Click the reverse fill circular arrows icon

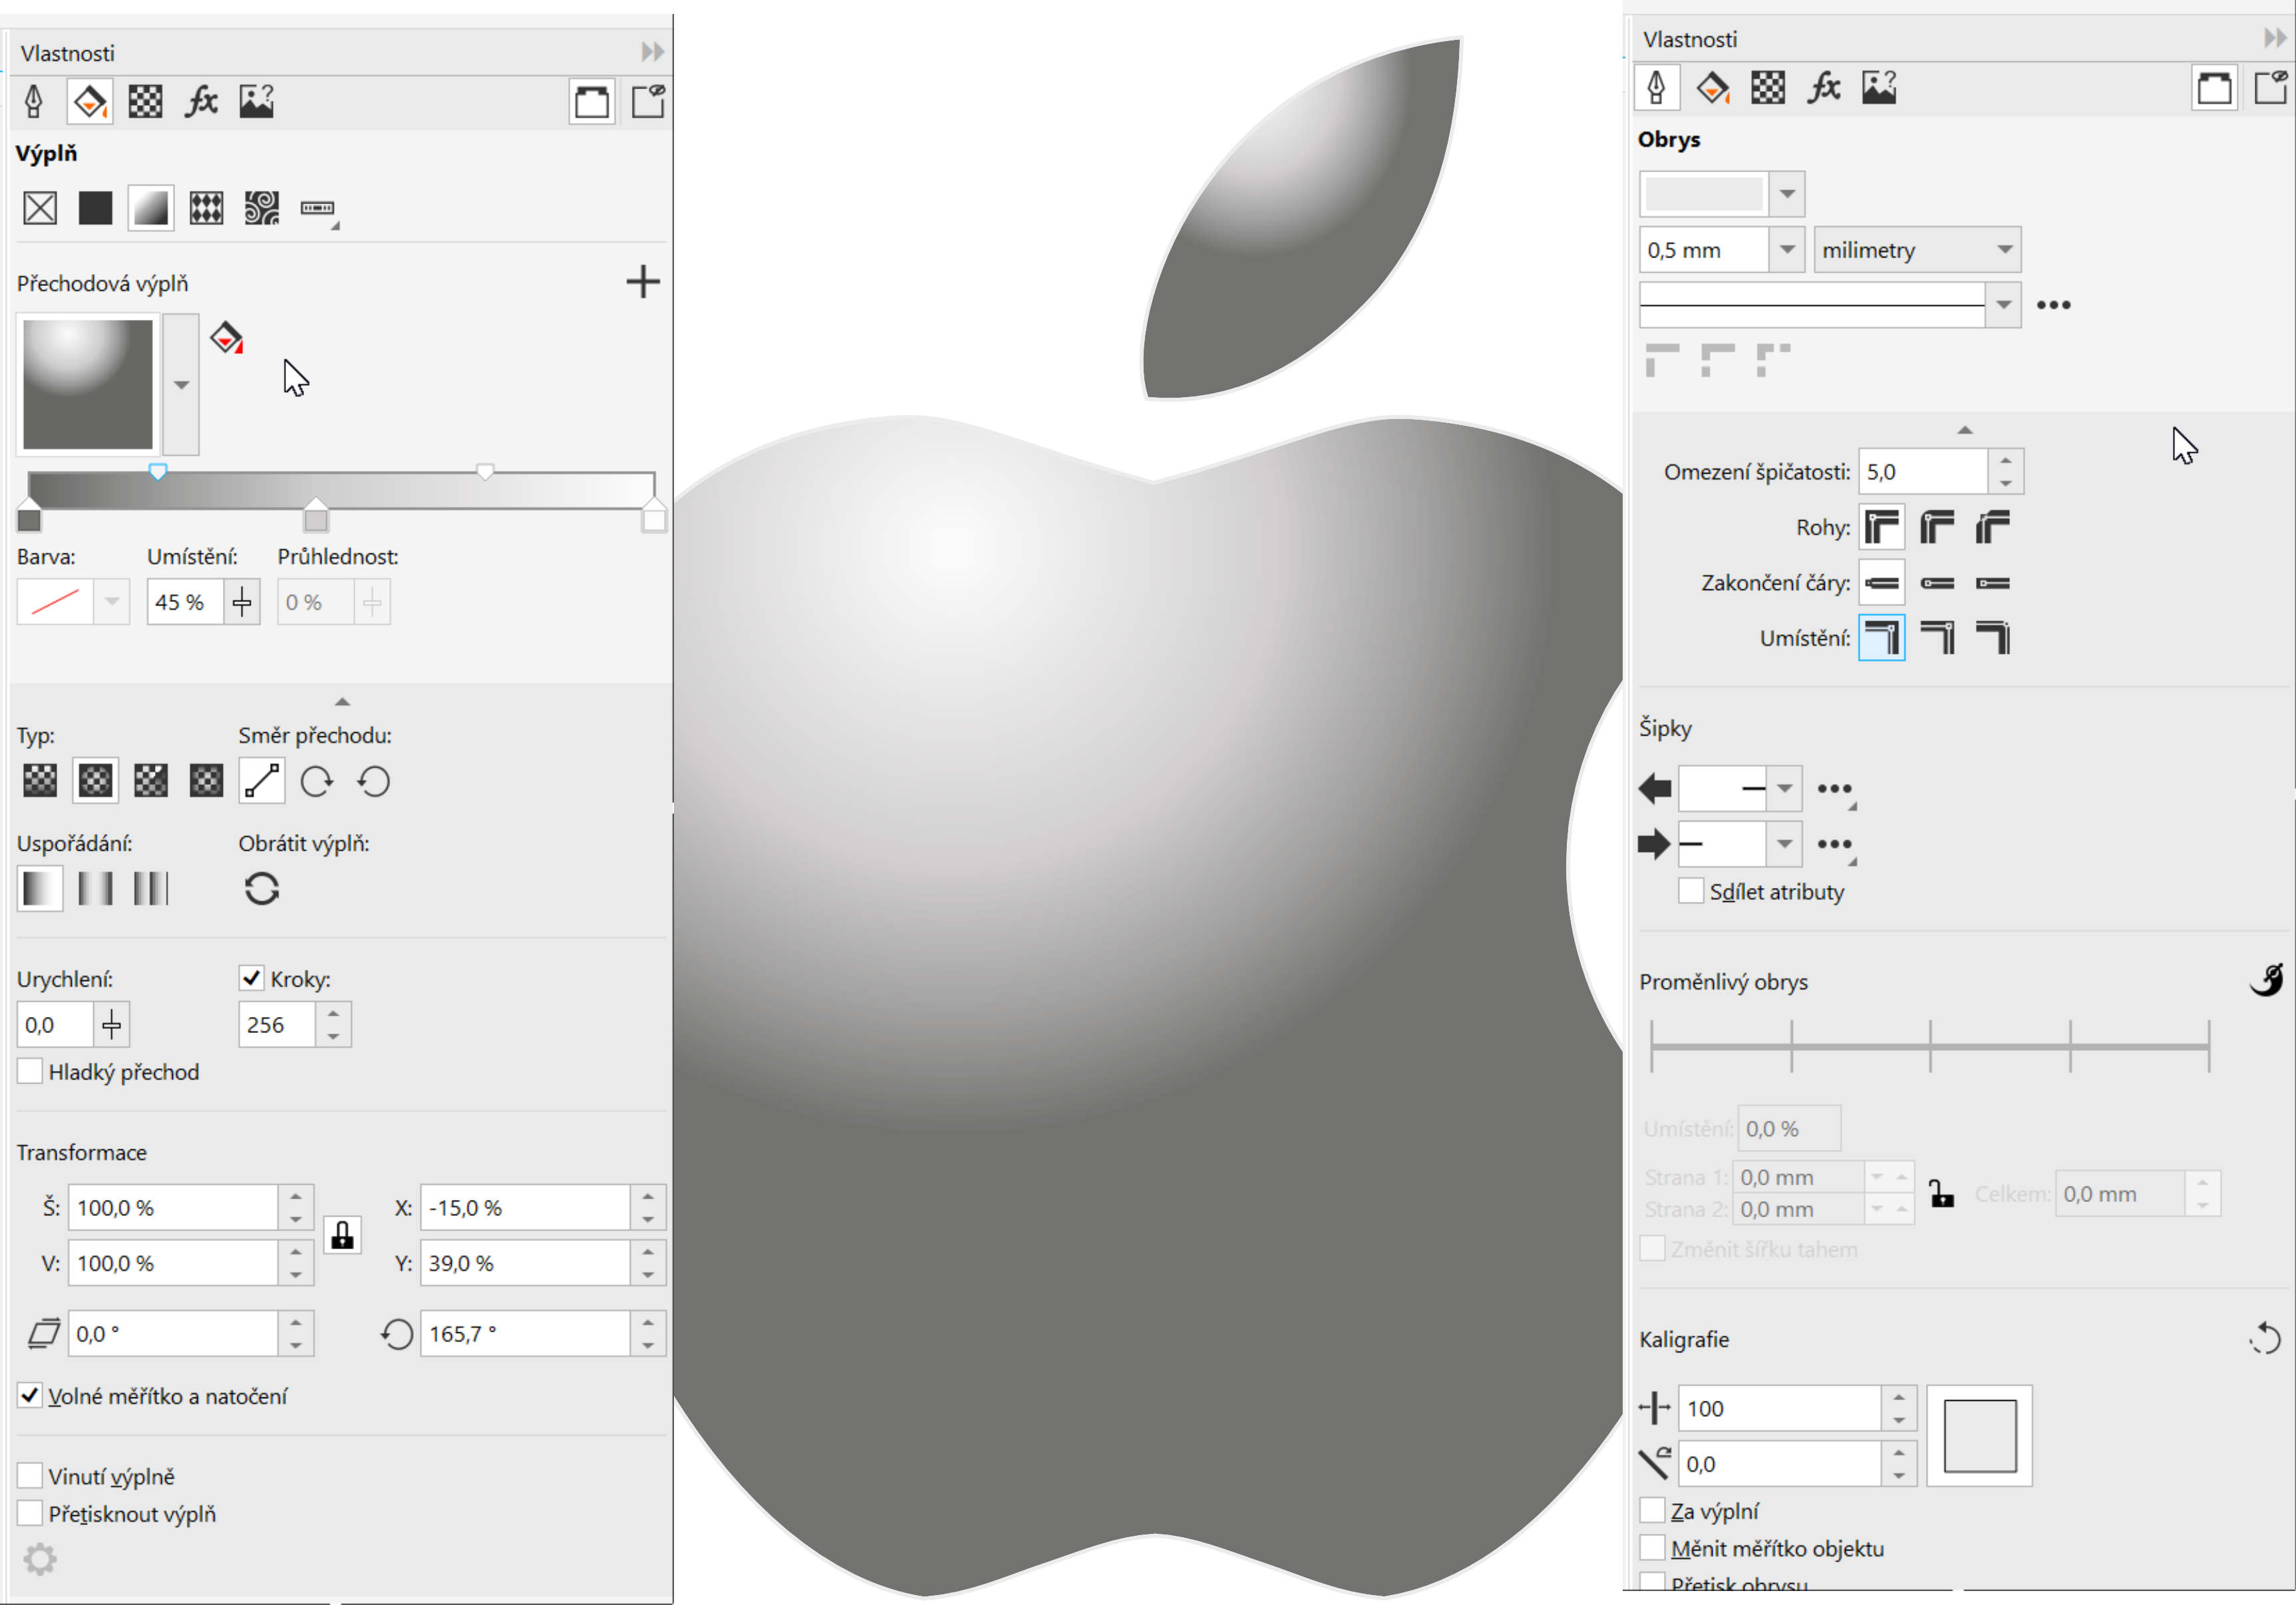pos(261,888)
